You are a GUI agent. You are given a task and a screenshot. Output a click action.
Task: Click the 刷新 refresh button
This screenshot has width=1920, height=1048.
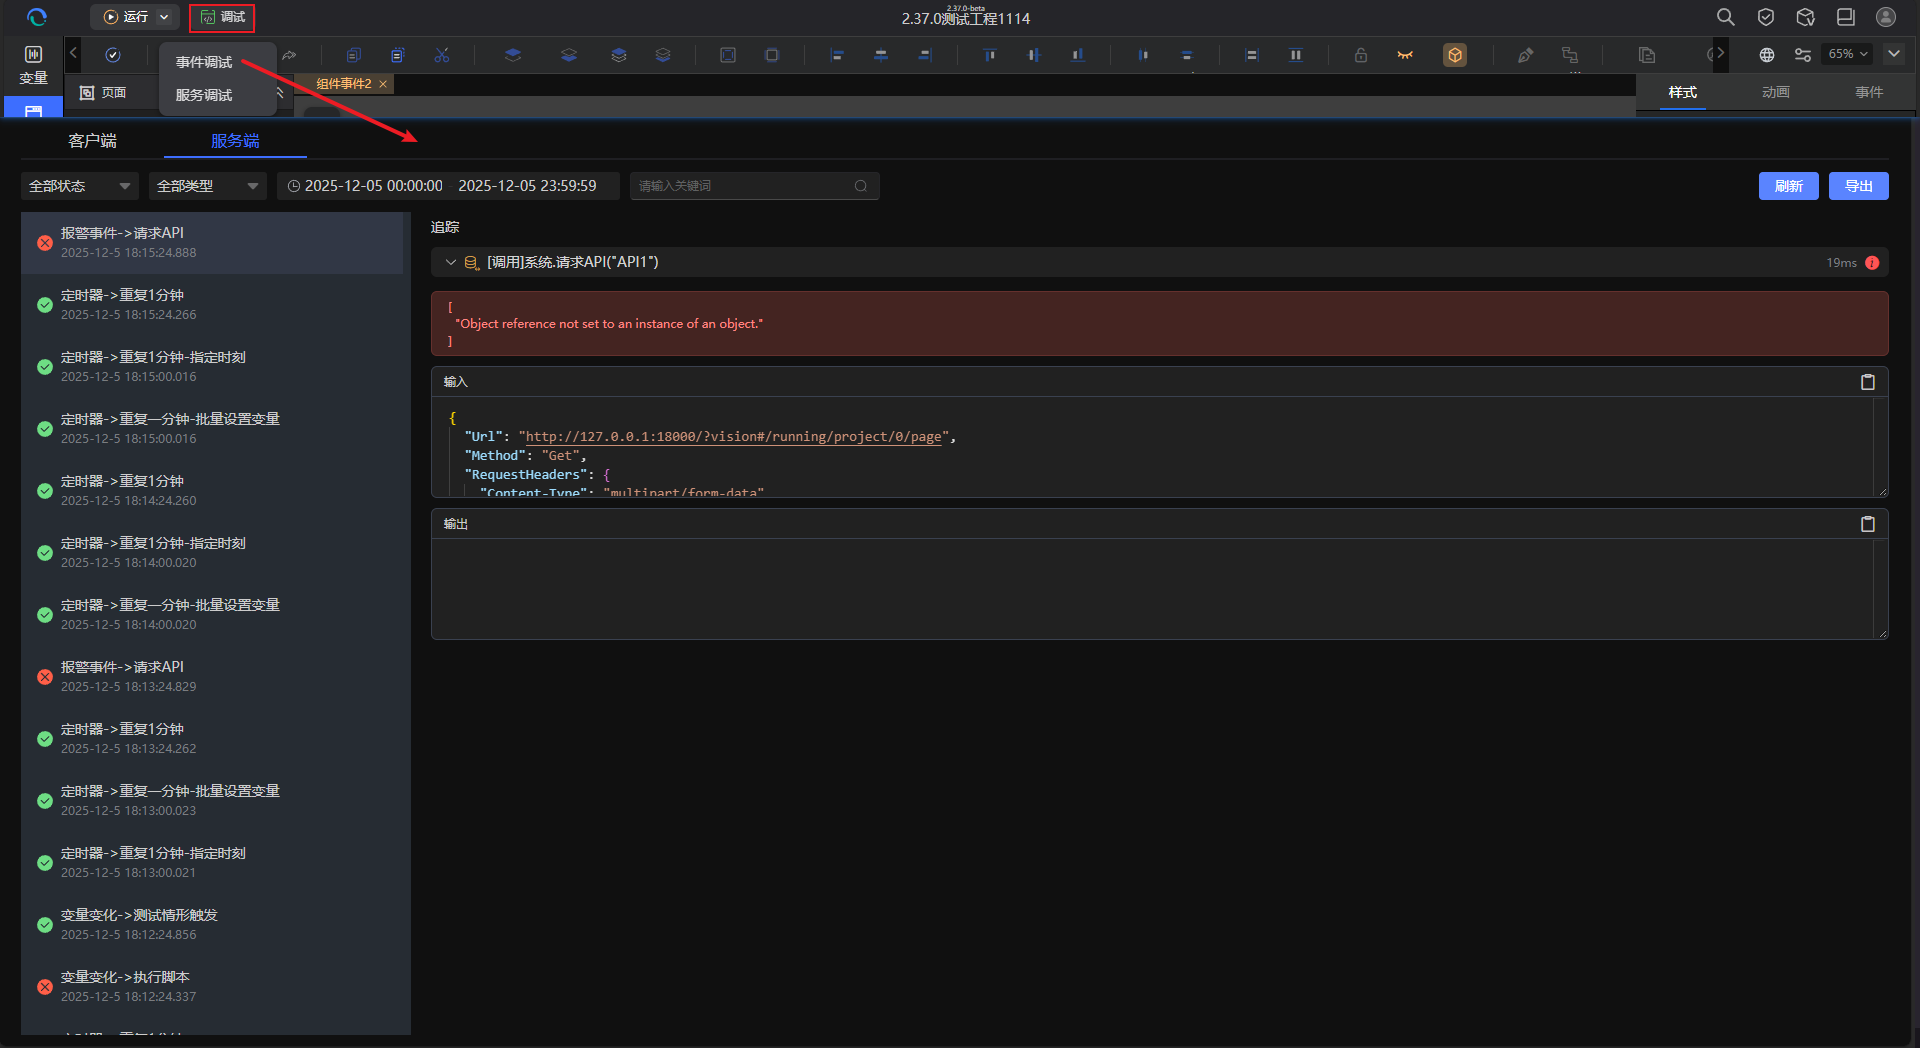[x=1788, y=186]
